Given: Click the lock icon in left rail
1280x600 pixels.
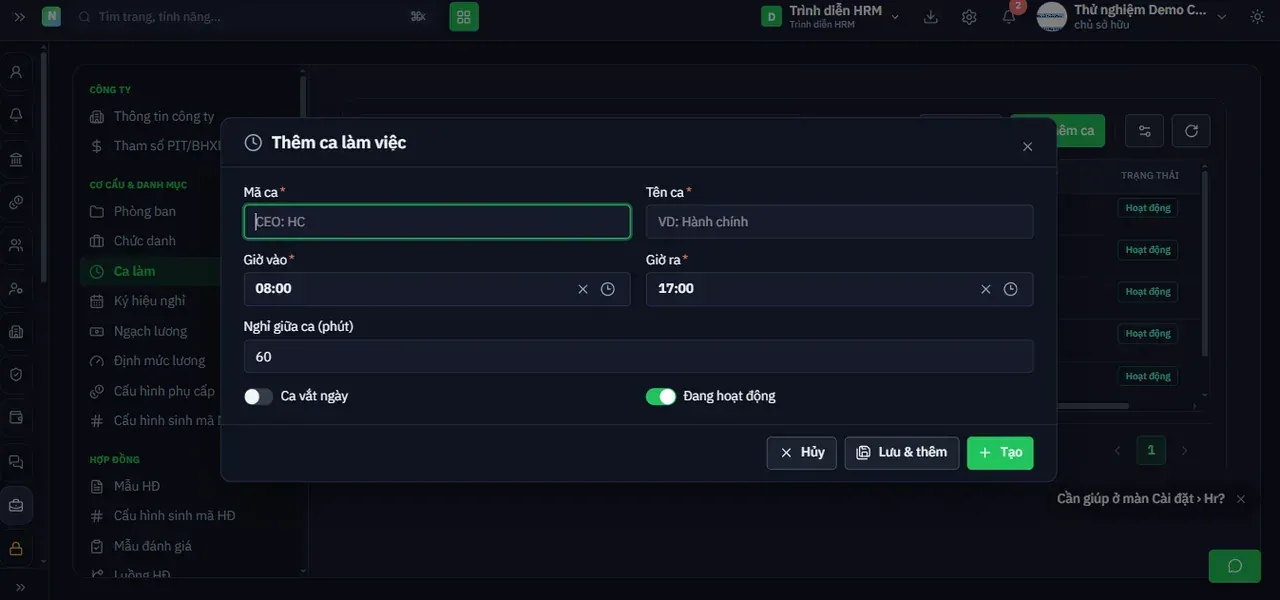Looking at the screenshot, I should (16, 549).
